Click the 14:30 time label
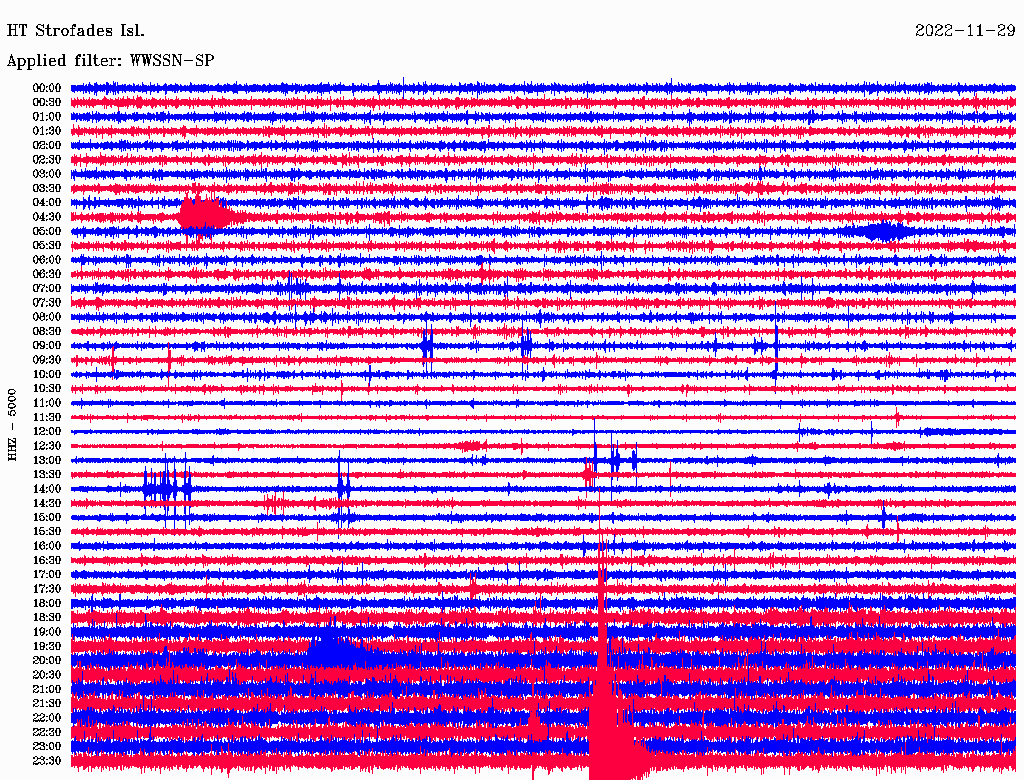The width and height of the screenshot is (1024, 780). (x=47, y=503)
